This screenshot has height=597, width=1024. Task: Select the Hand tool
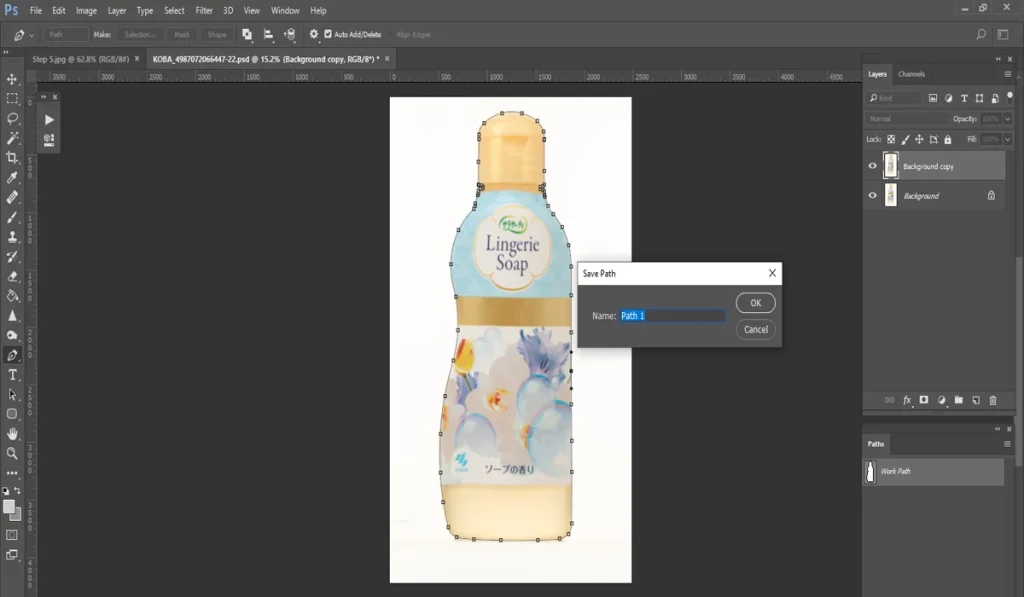12,434
